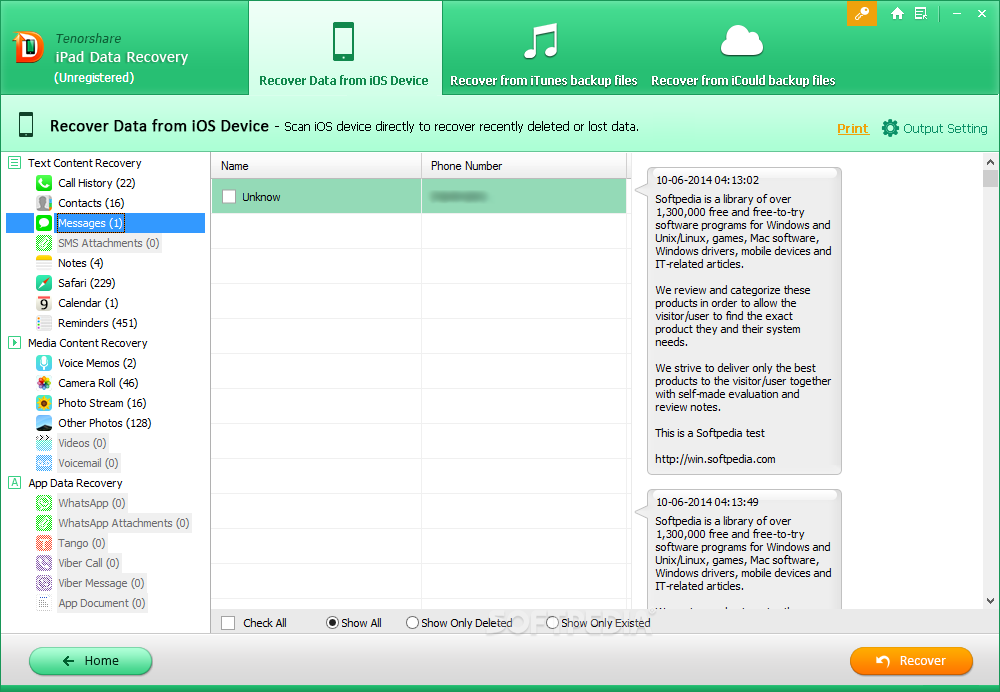Collapse the App Data Recovery section

tap(15, 483)
